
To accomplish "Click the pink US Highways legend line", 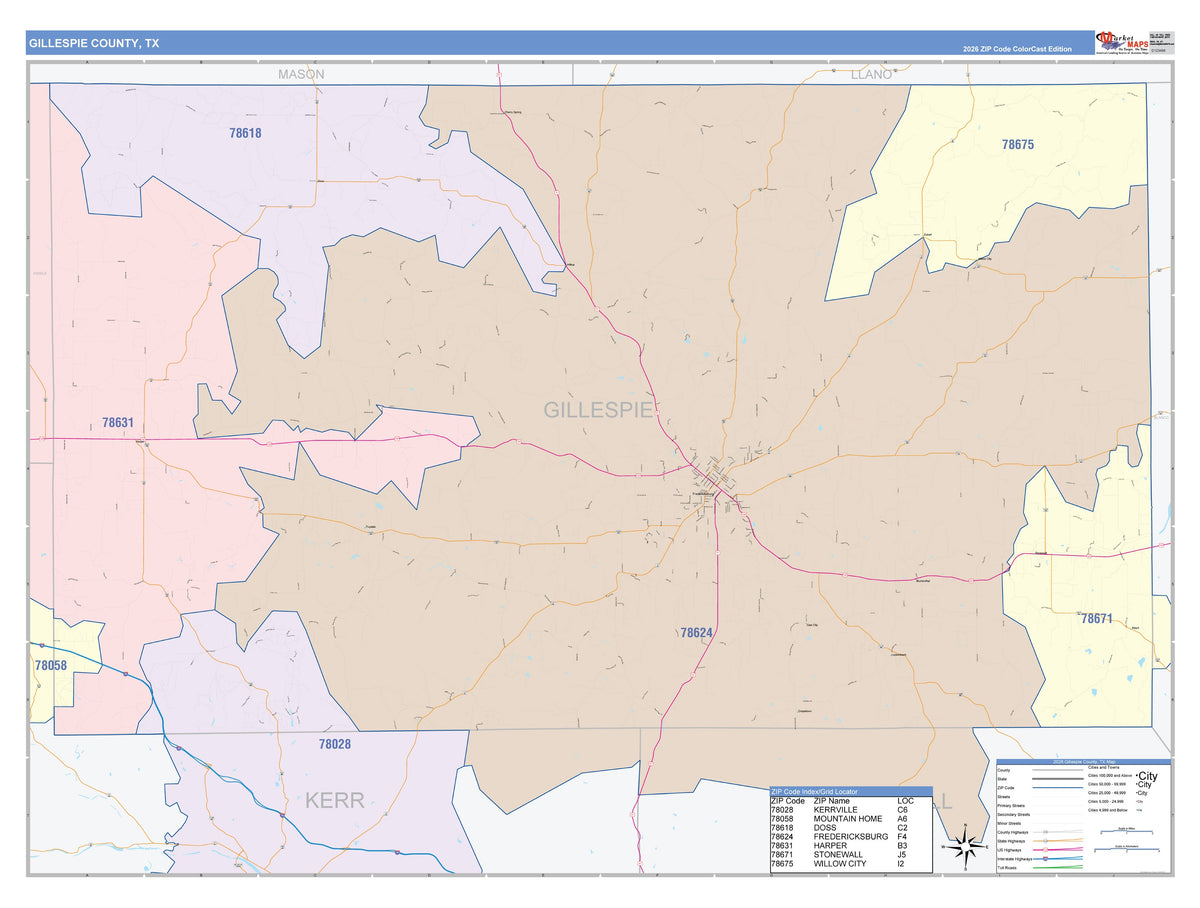I will (1058, 850).
